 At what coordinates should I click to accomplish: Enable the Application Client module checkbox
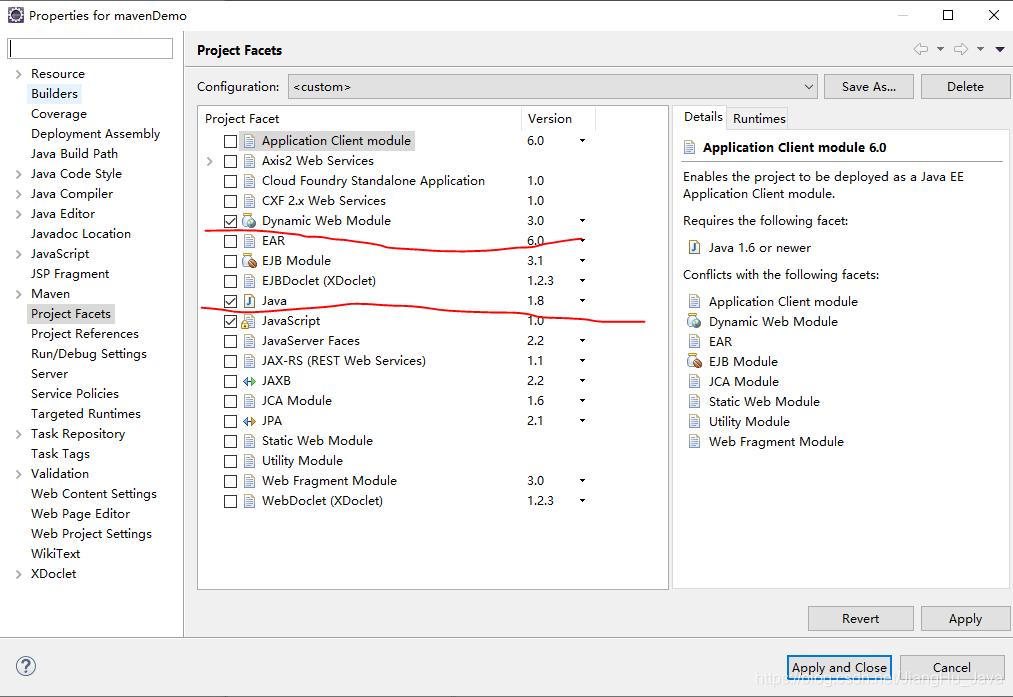click(x=230, y=141)
